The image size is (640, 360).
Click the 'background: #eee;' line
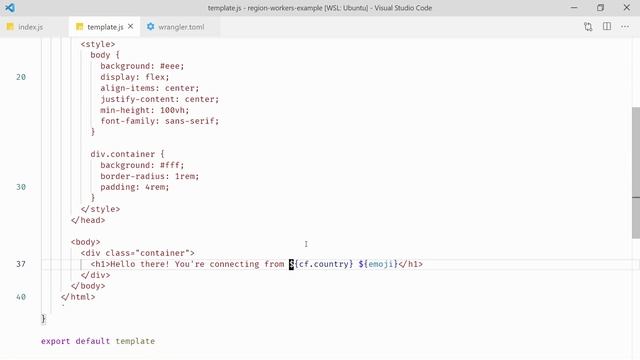click(x=142, y=66)
